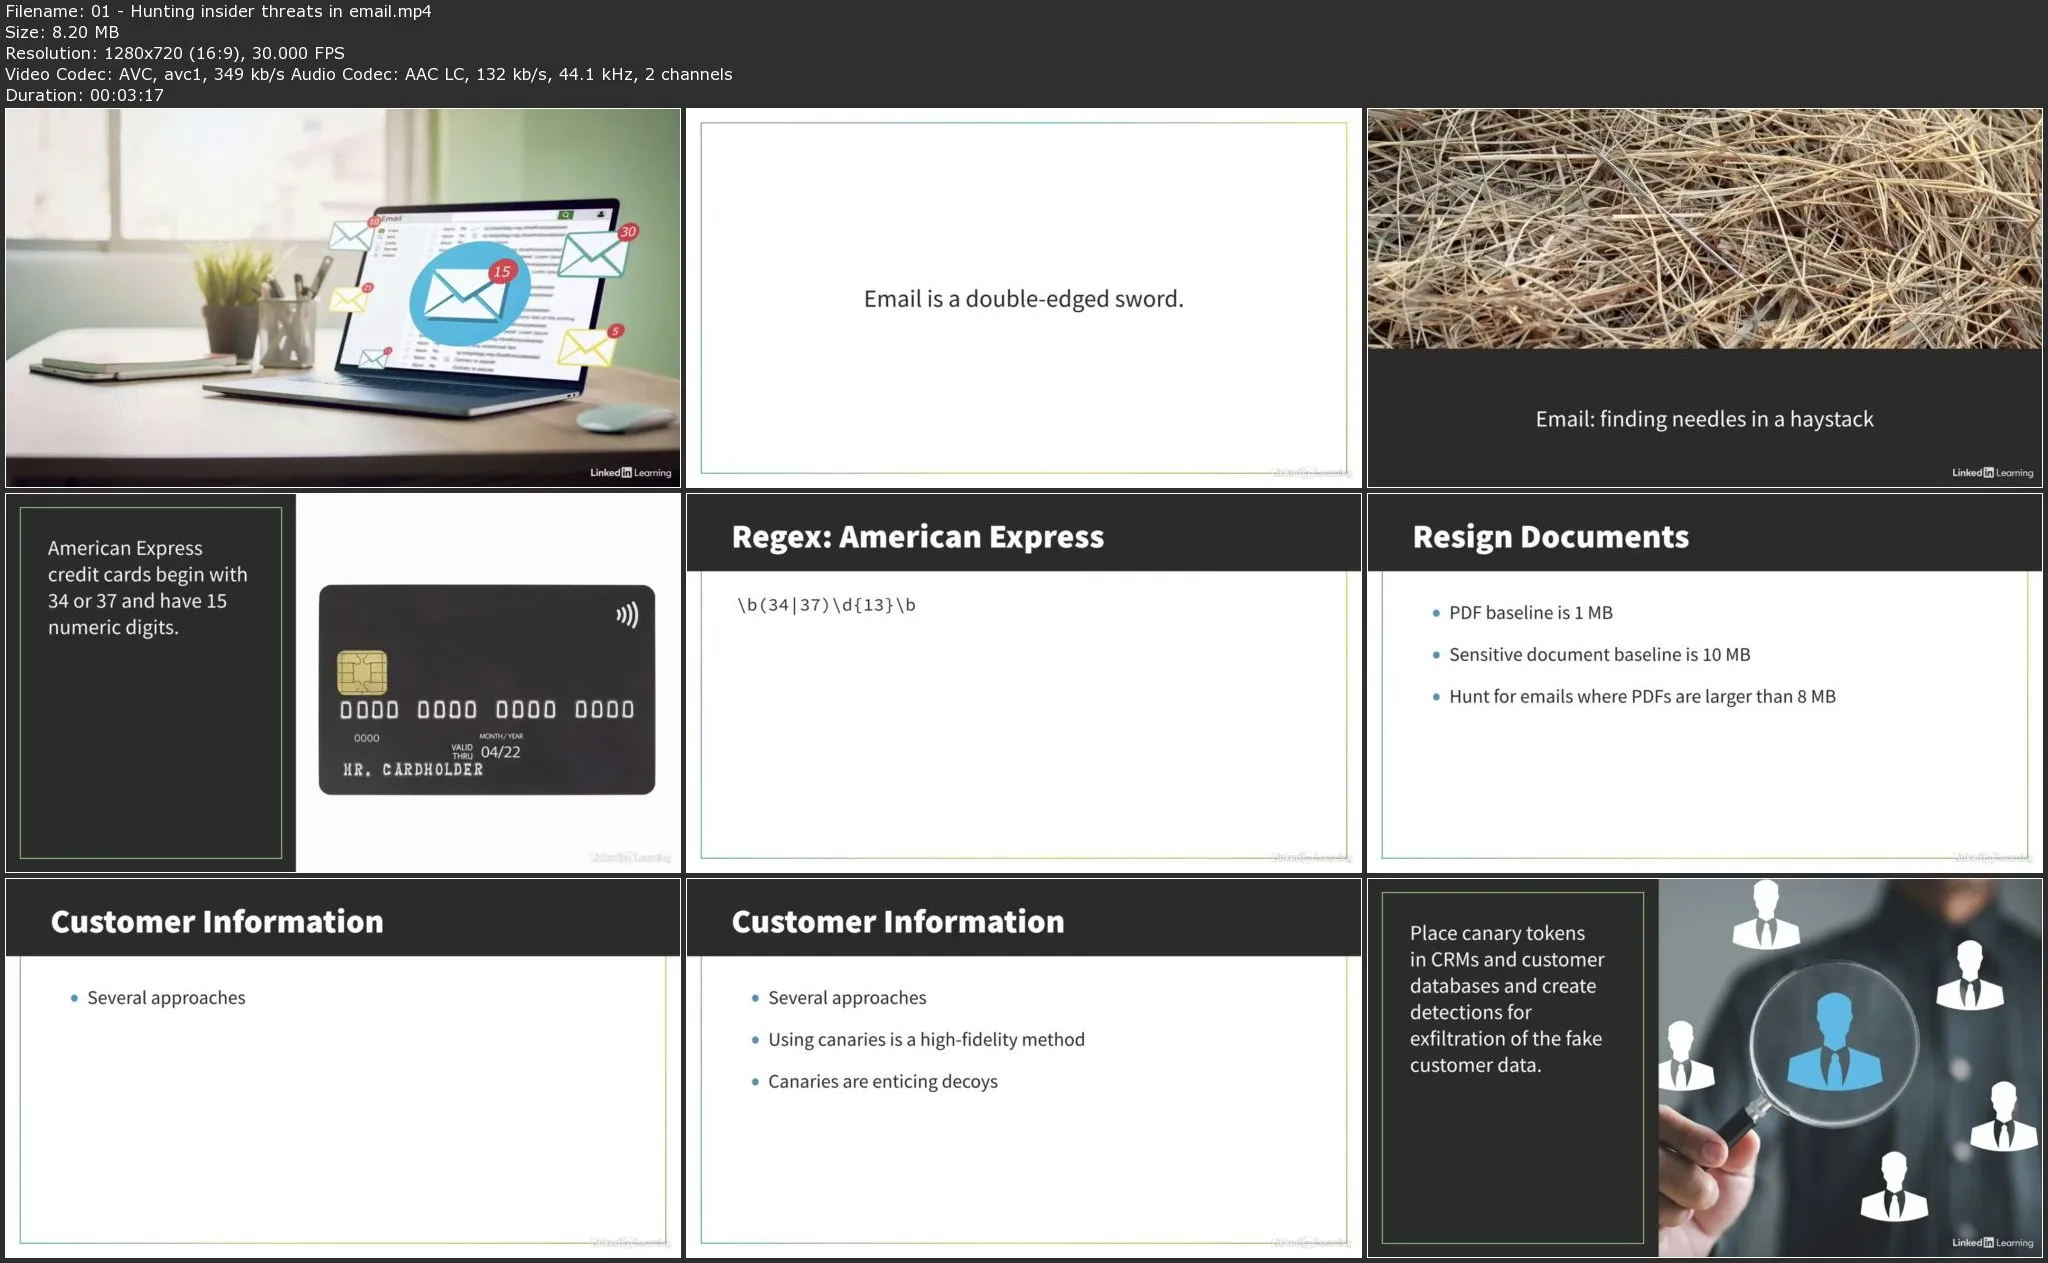The image size is (2048, 1263).
Task: Click the yellow envelope with badge 5
Action: [x=588, y=346]
